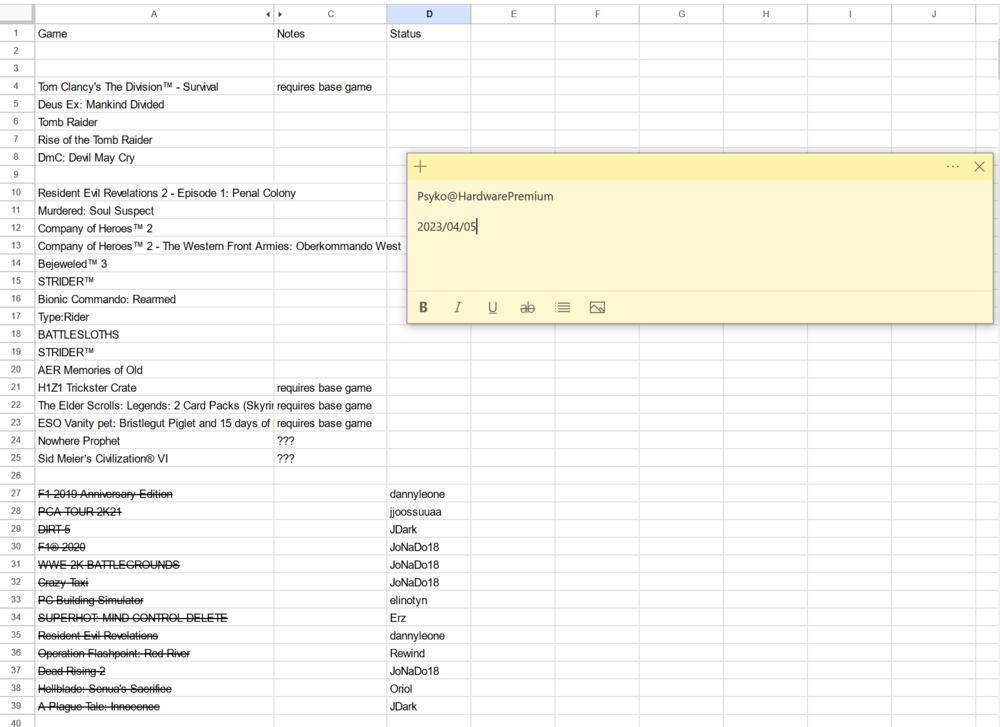
Task: Select column A header
Action: click(154, 14)
